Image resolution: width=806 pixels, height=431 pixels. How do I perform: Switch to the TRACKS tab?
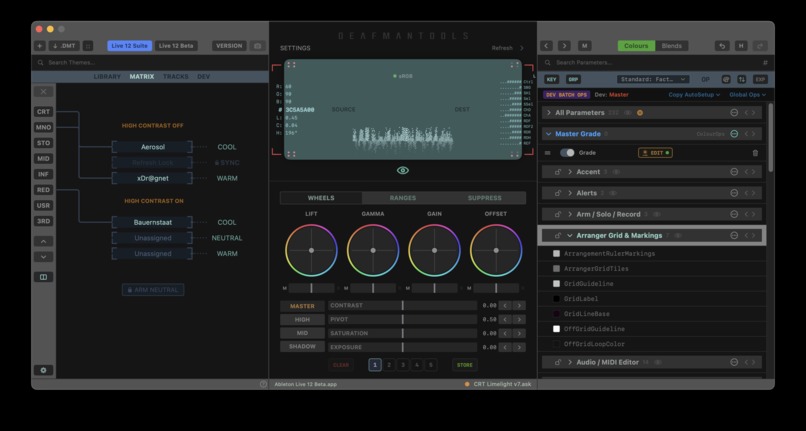coord(176,77)
